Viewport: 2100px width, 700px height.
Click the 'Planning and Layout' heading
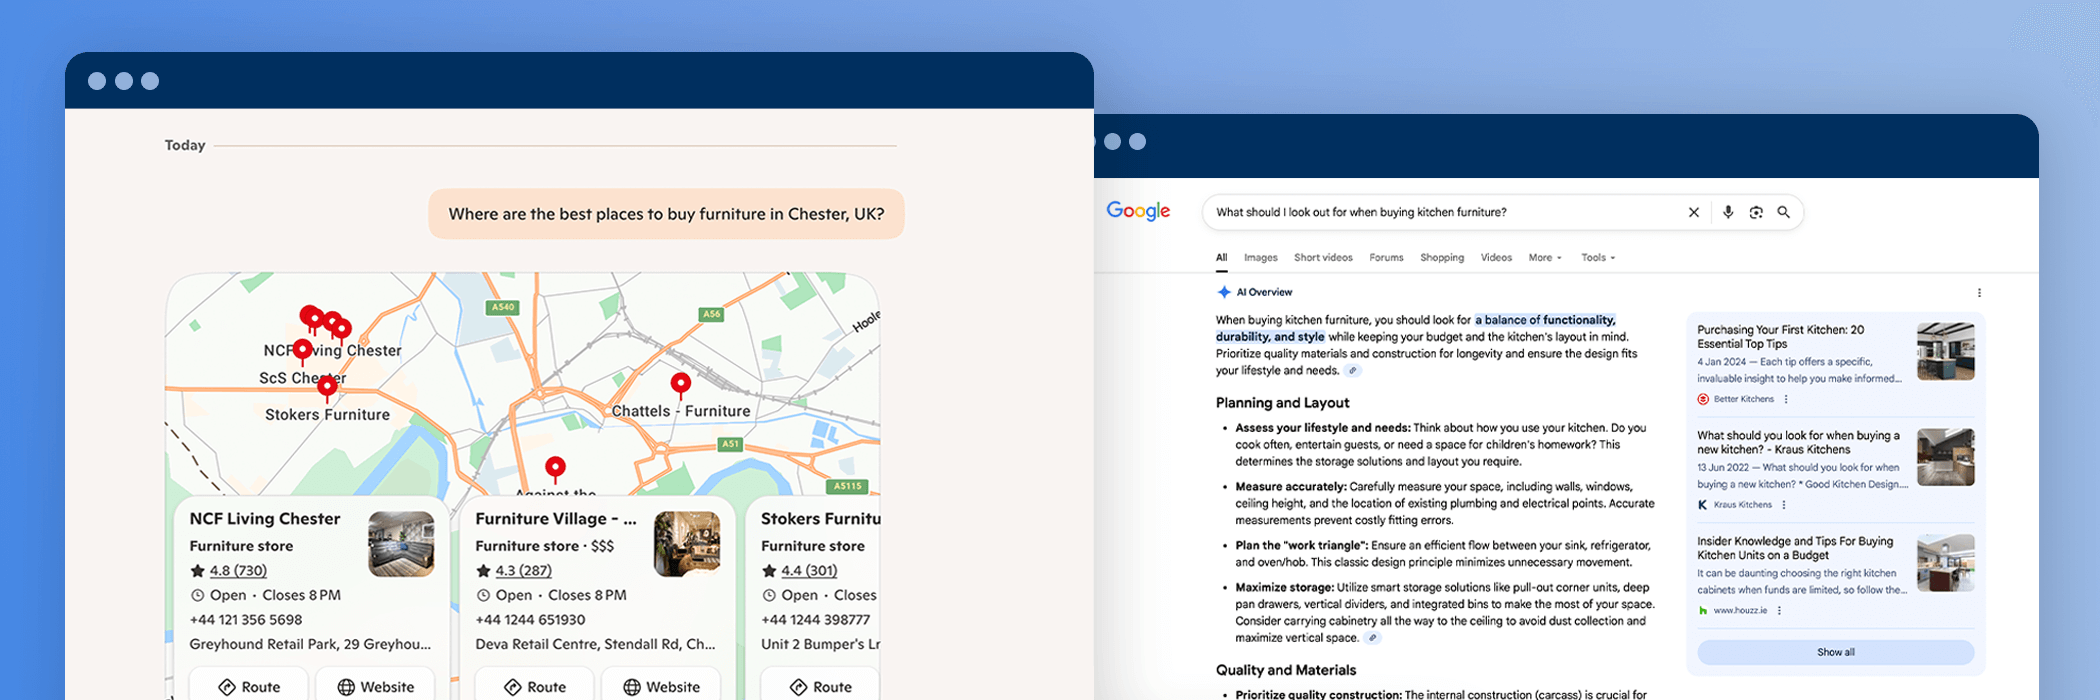[x=1282, y=403]
